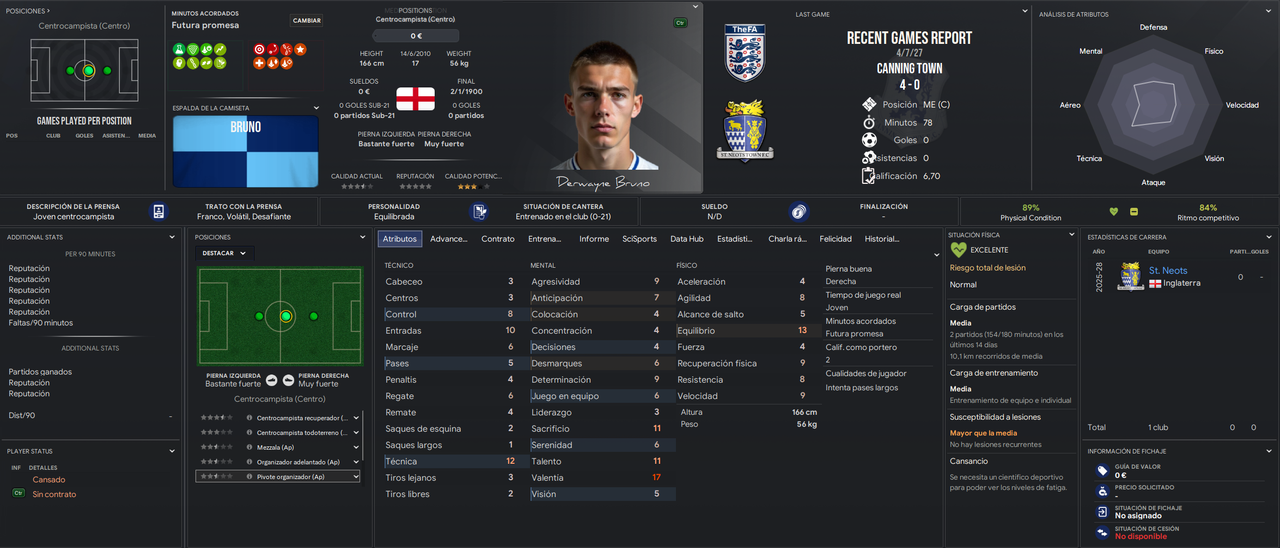
Task: Select the central midfielder dot on the pitch
Action: tap(286, 316)
